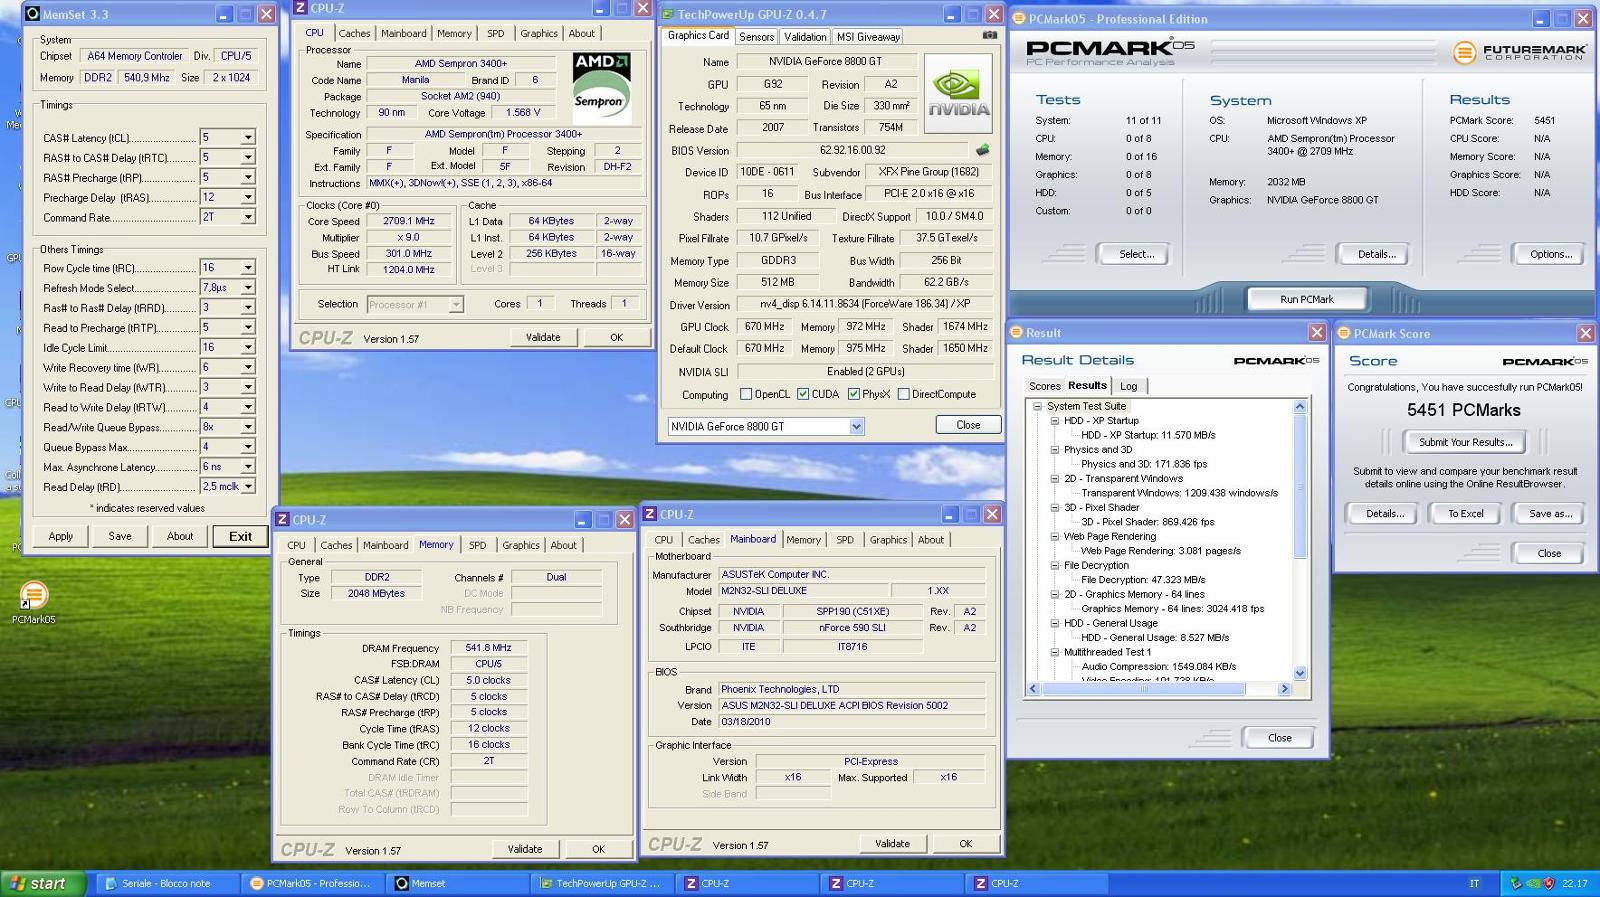This screenshot has width=1600, height=897.
Task: Click the To Excel button
Action: [x=1466, y=514]
